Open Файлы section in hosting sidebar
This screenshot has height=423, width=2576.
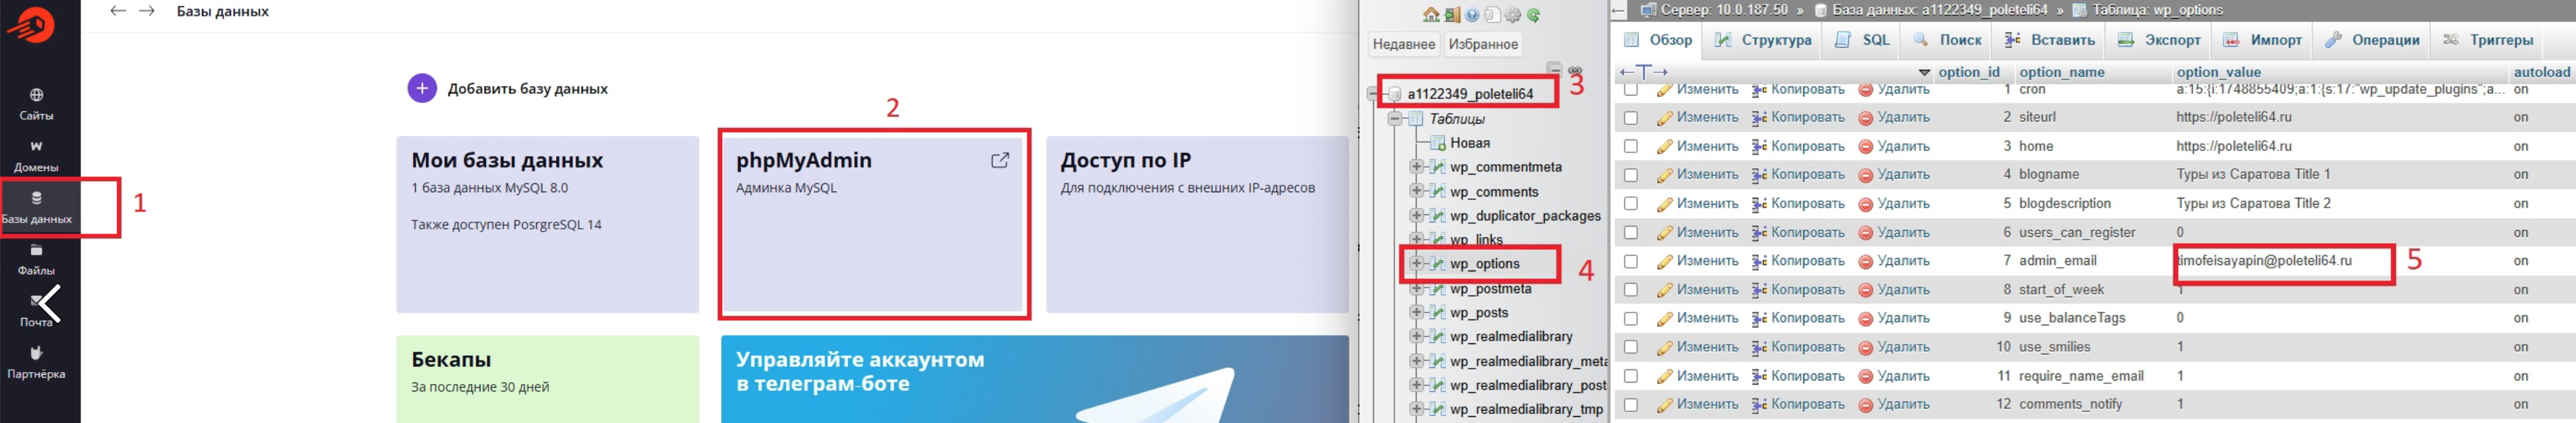(37, 260)
